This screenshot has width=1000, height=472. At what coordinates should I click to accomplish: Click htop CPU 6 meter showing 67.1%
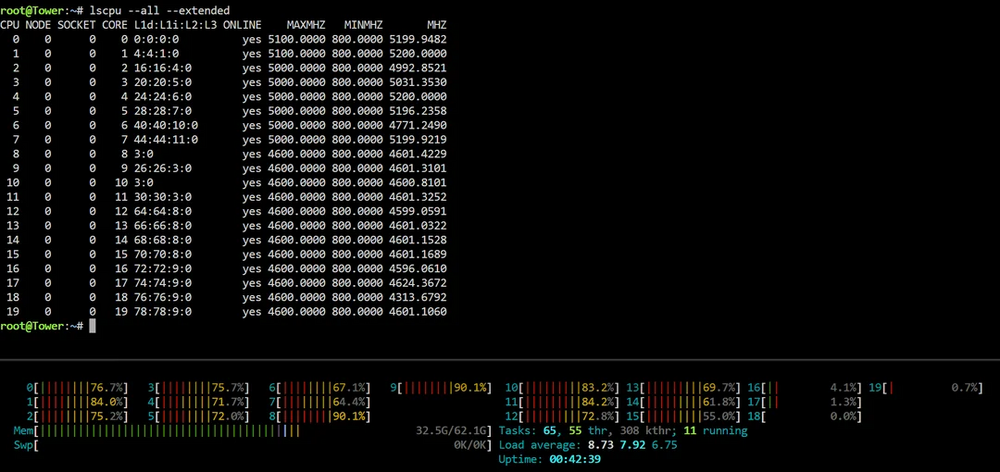(x=320, y=388)
